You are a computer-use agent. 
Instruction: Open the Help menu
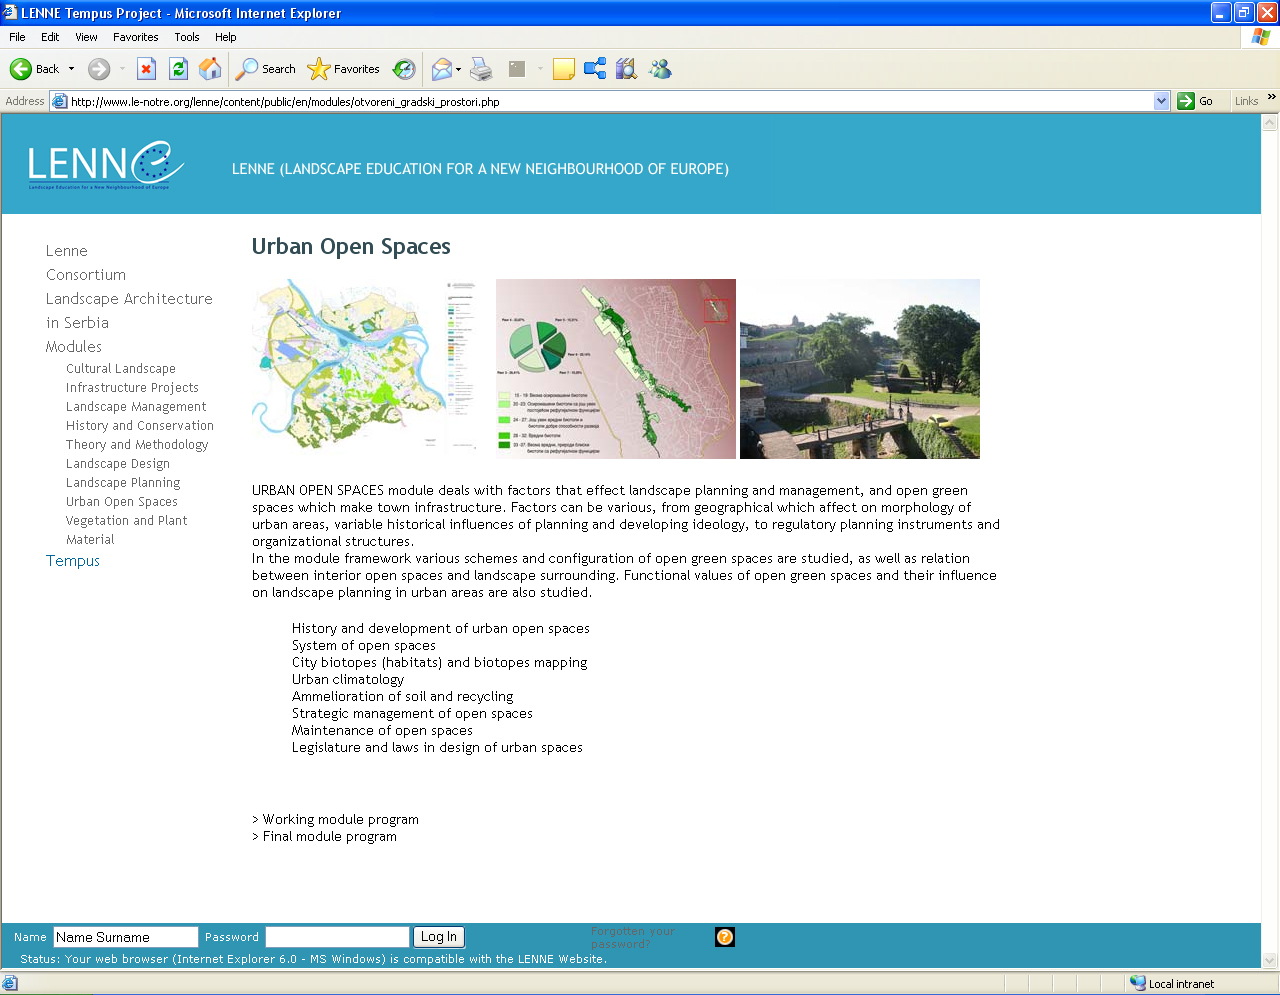[226, 37]
